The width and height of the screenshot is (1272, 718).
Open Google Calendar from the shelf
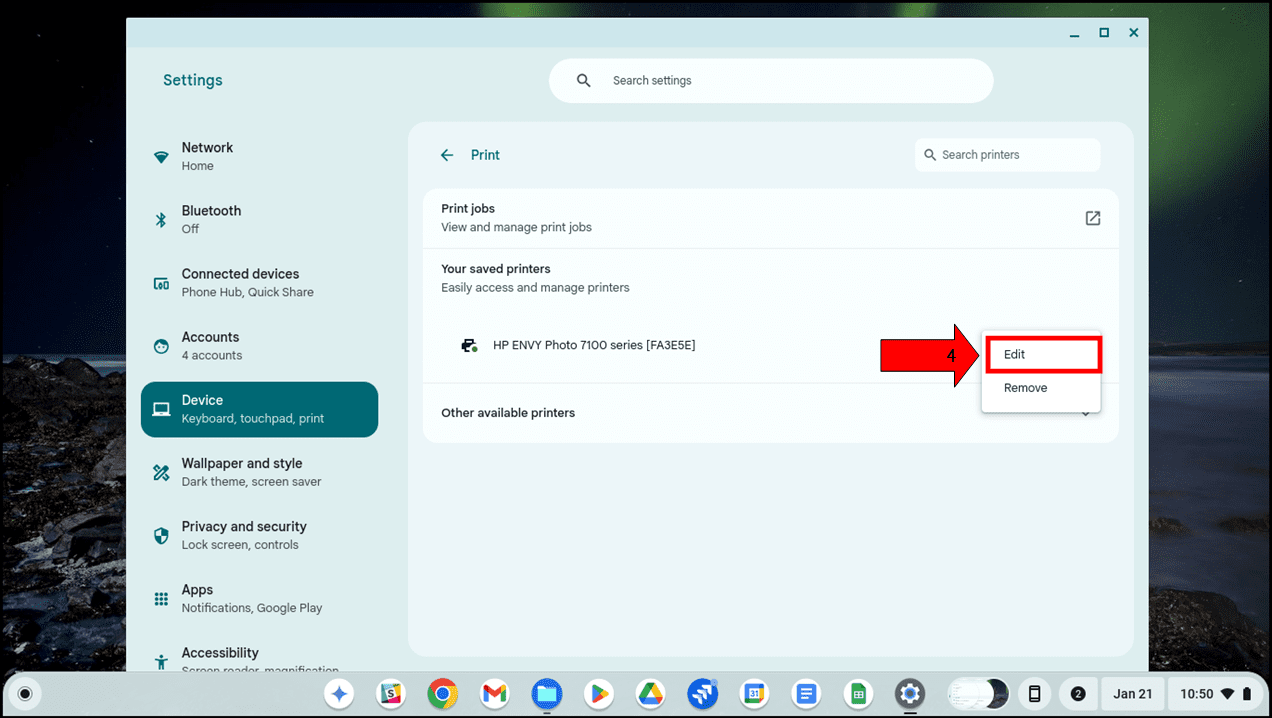pos(755,693)
